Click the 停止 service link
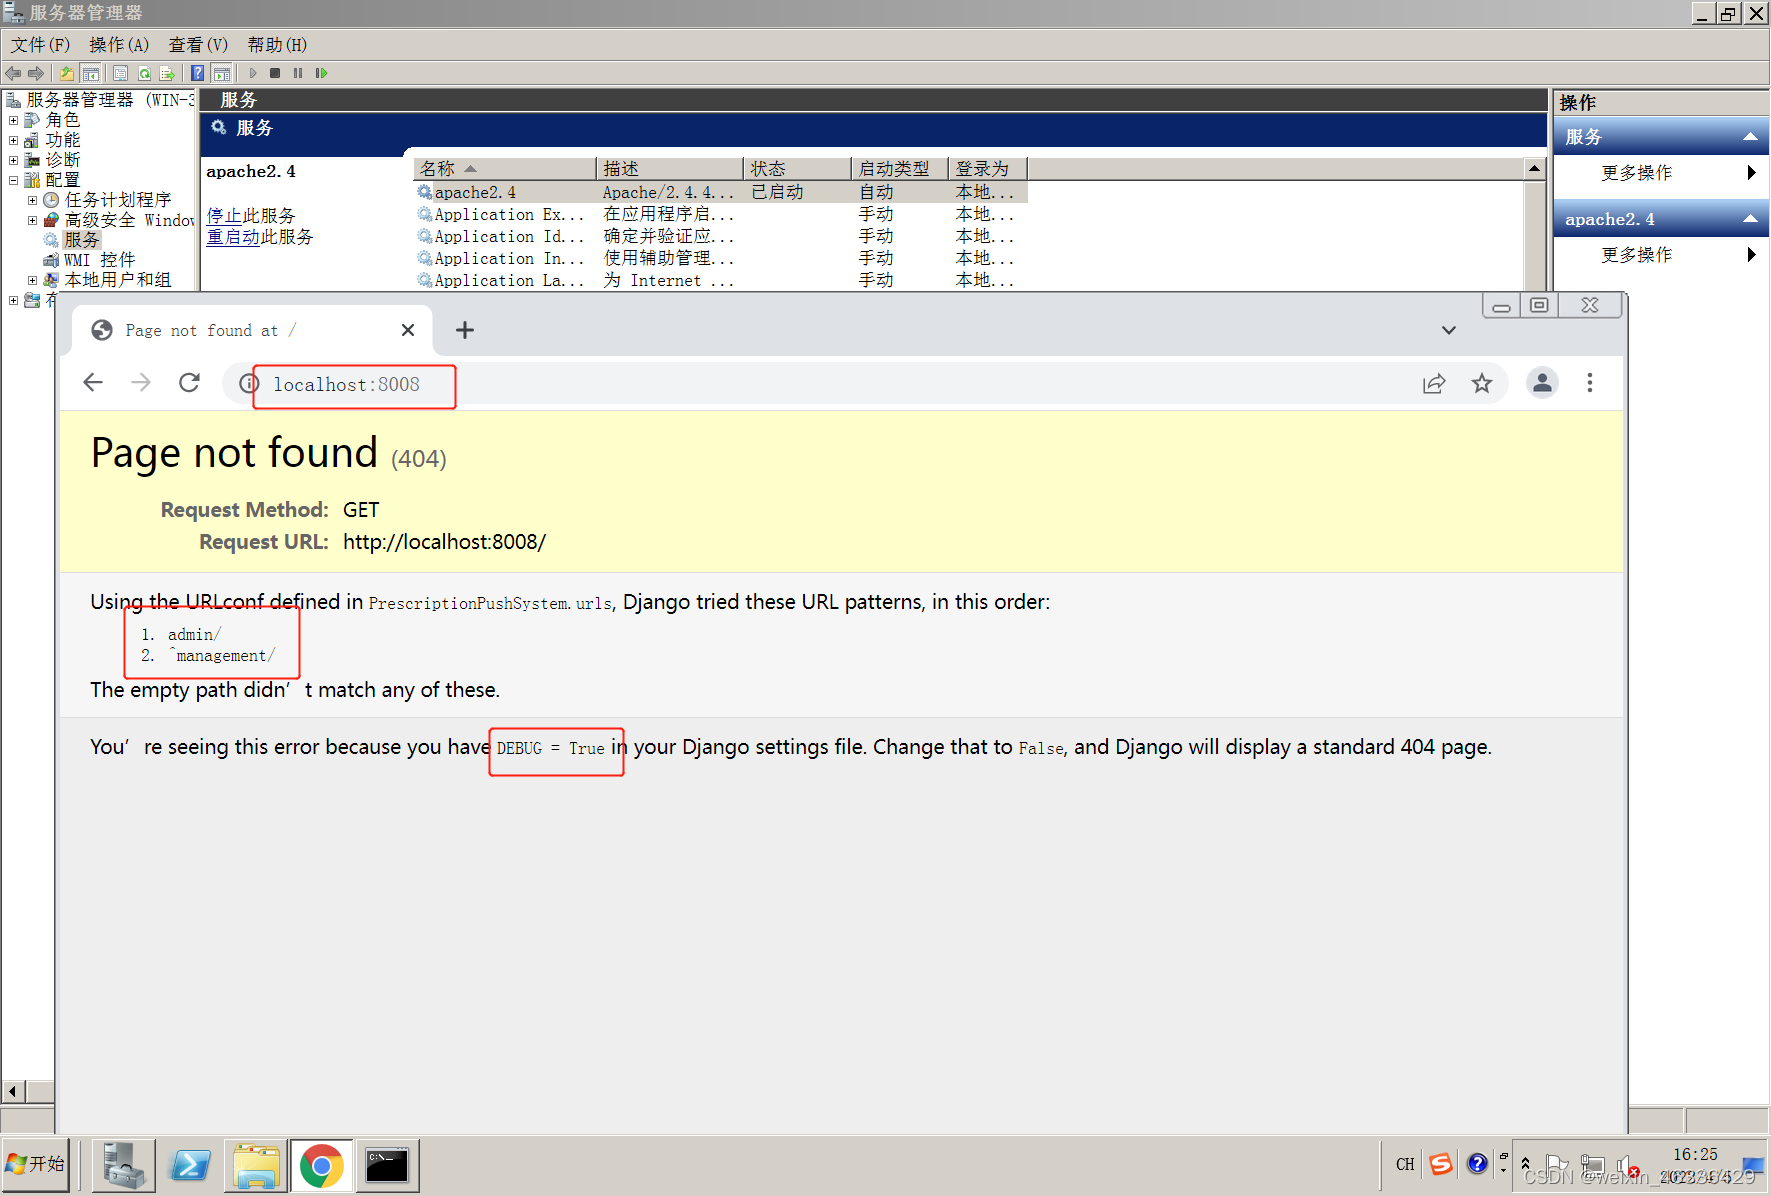Viewport: 1771px width, 1196px height. [224, 216]
